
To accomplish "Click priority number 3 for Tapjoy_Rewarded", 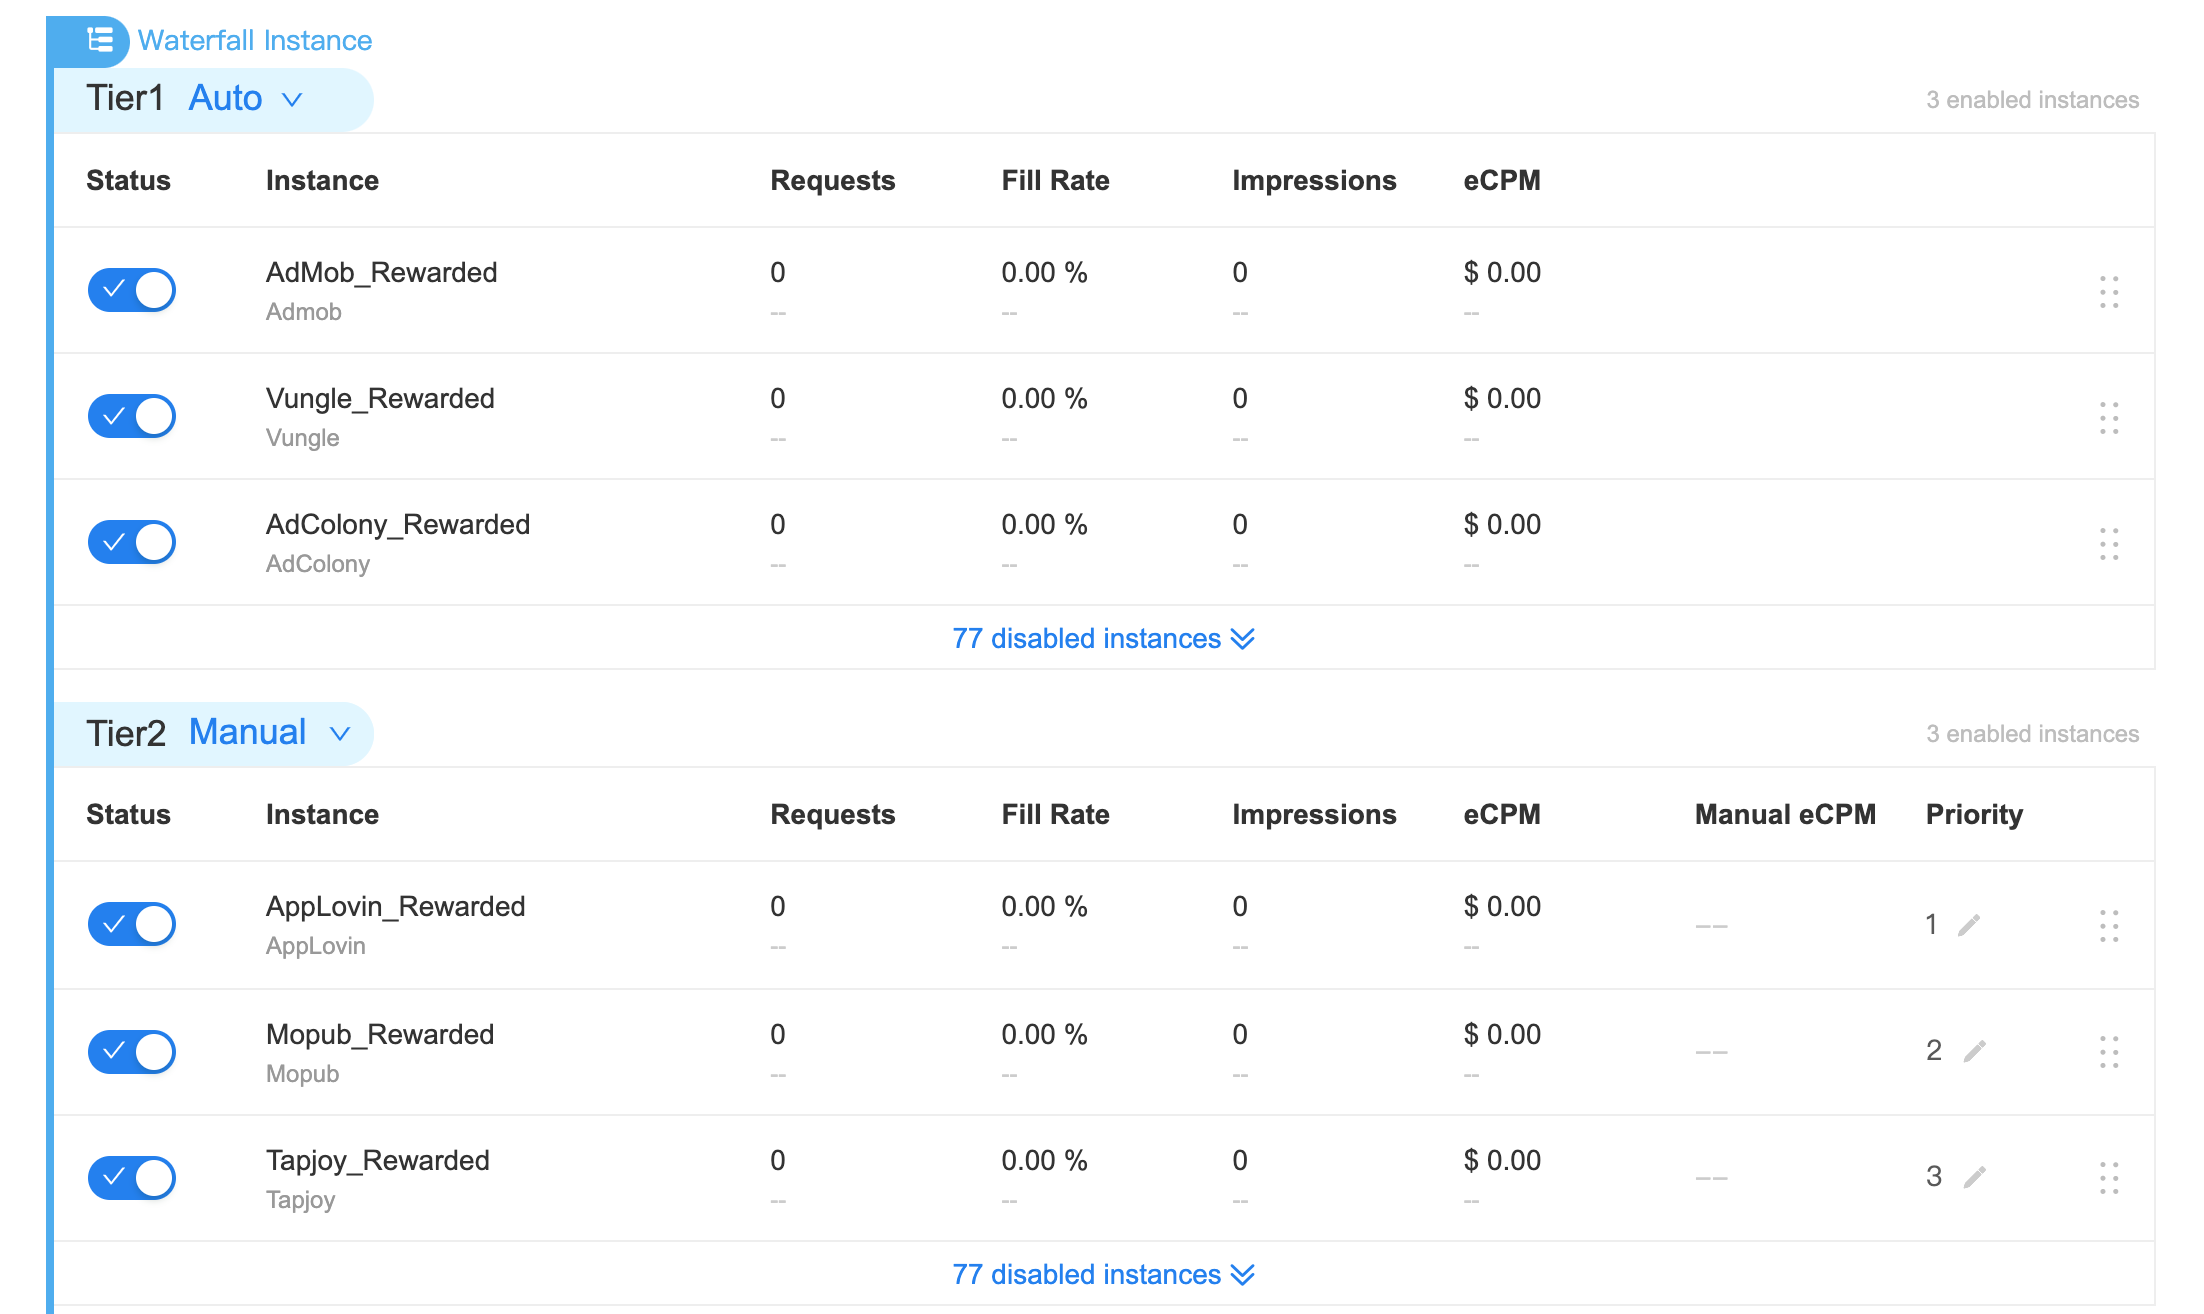I will pos(1934,1176).
